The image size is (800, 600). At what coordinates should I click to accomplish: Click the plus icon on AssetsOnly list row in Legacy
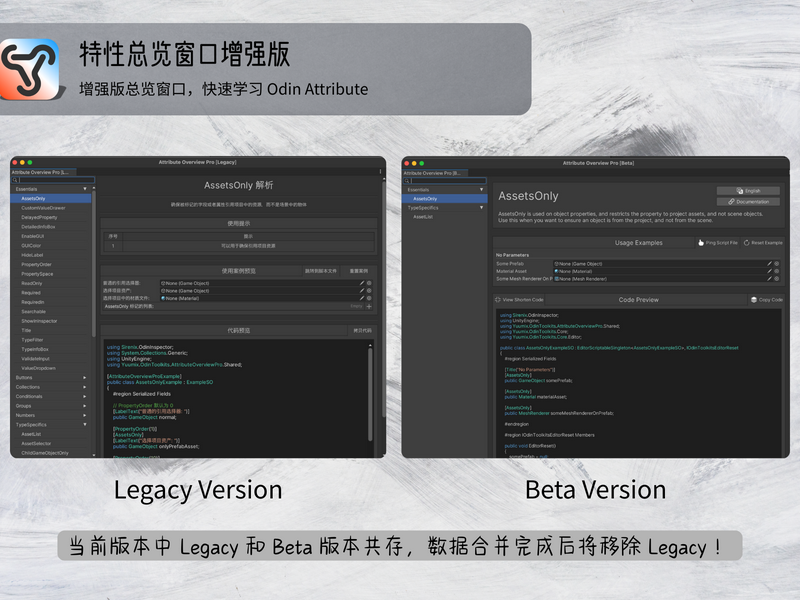(369, 306)
